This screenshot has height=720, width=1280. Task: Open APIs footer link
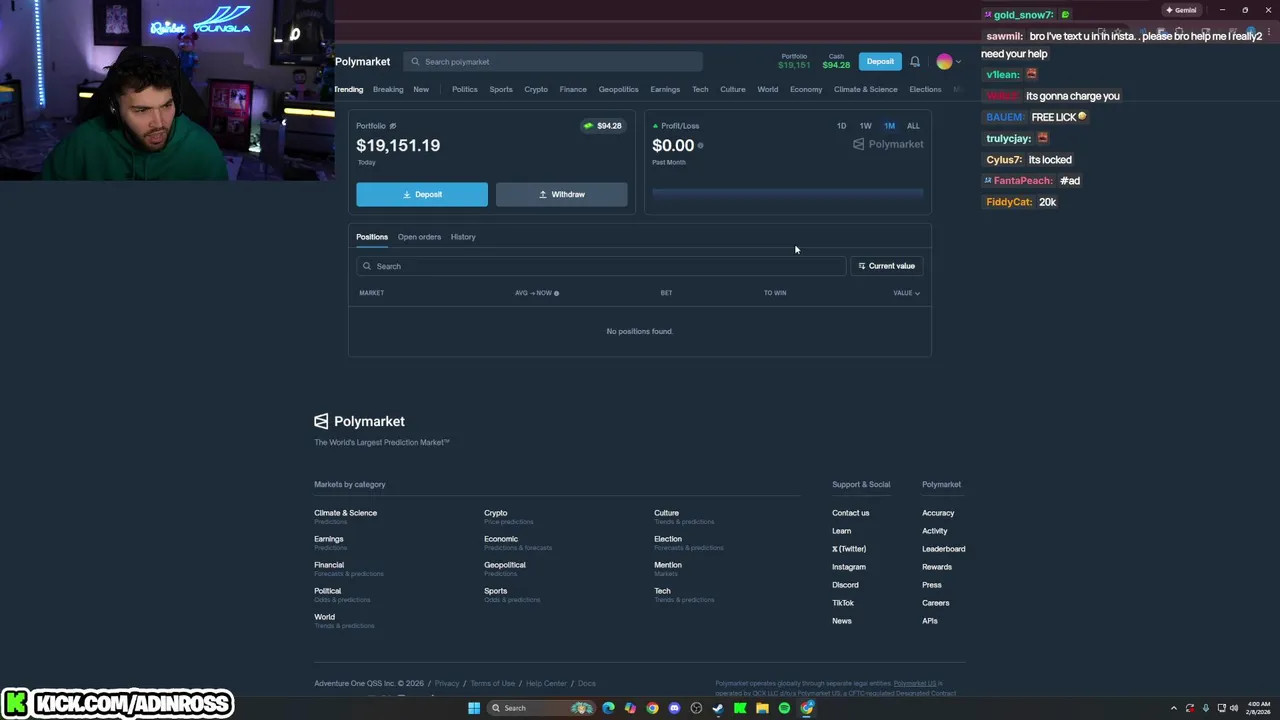coord(930,621)
